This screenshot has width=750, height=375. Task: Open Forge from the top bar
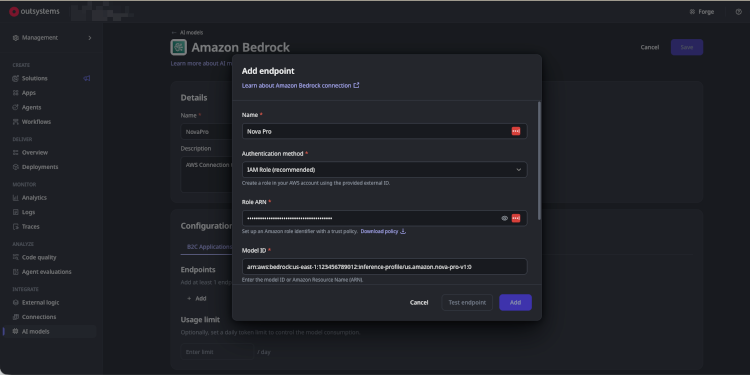pos(702,12)
